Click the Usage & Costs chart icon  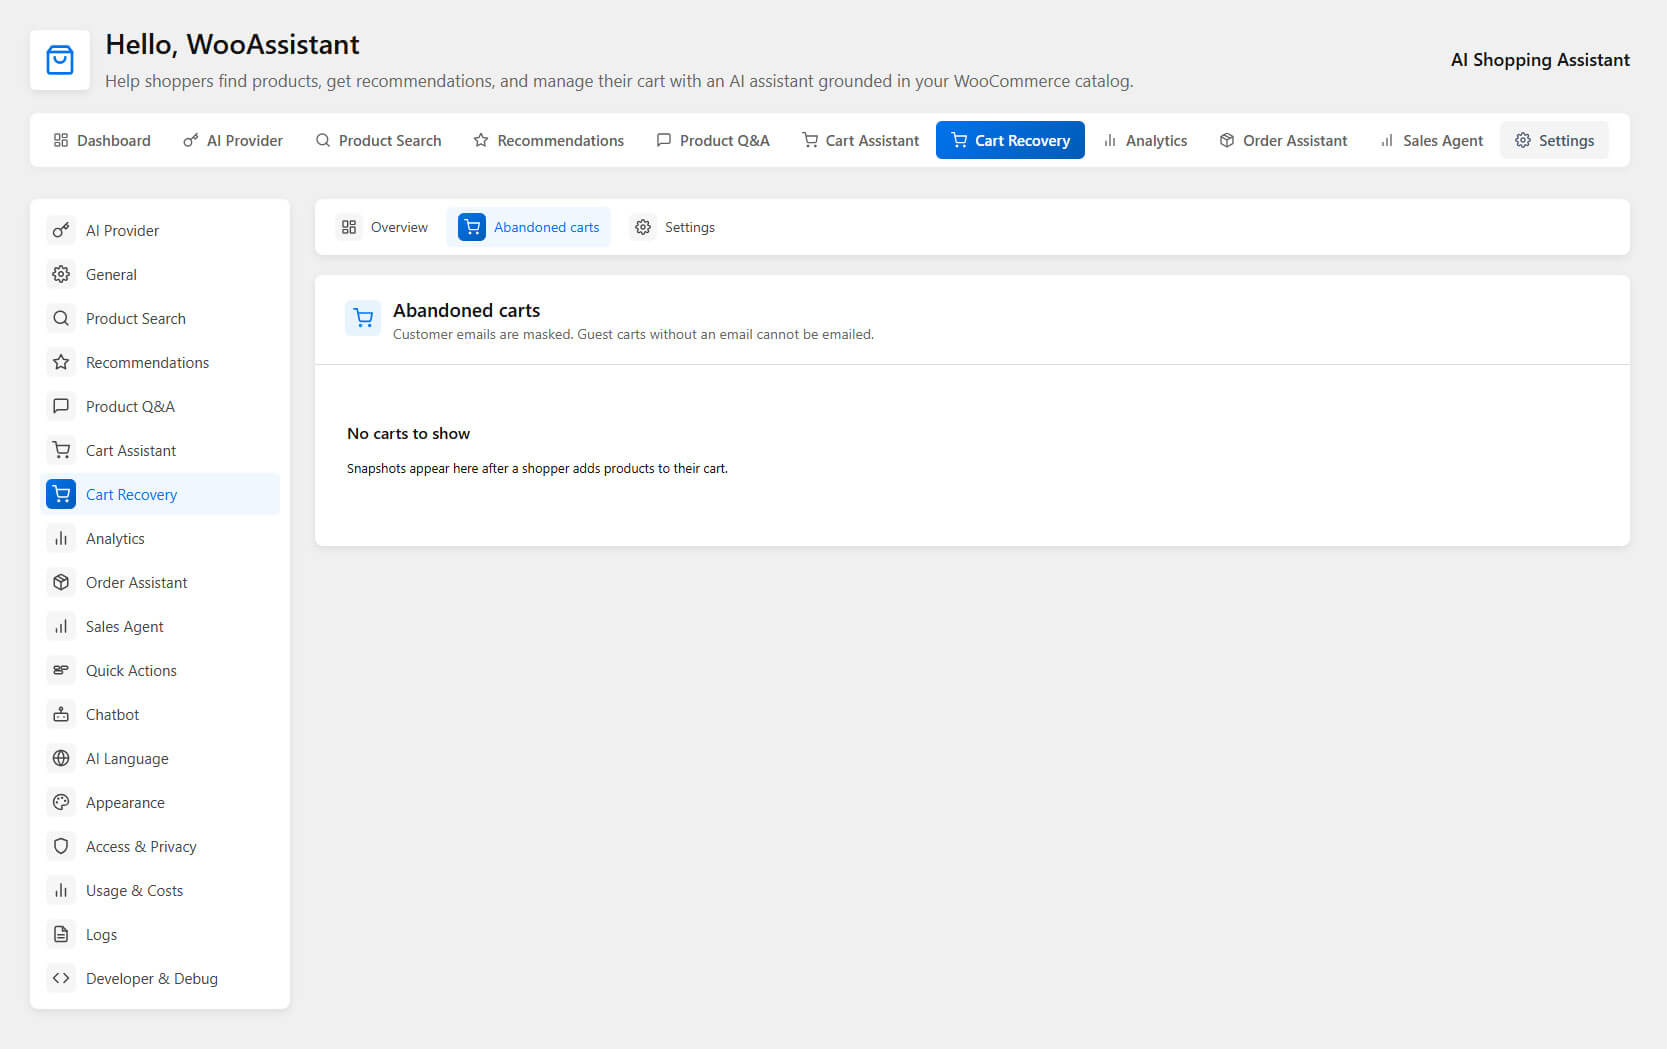tap(61, 890)
